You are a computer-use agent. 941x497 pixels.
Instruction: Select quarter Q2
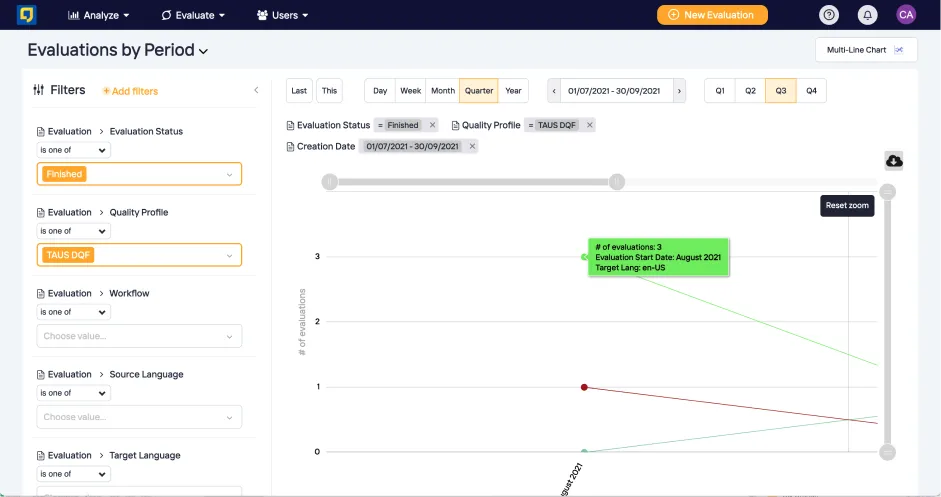tap(750, 91)
